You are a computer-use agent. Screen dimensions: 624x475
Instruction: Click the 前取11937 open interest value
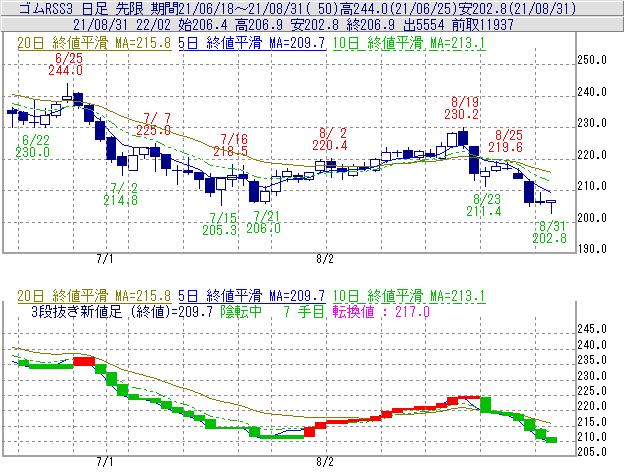483,25
